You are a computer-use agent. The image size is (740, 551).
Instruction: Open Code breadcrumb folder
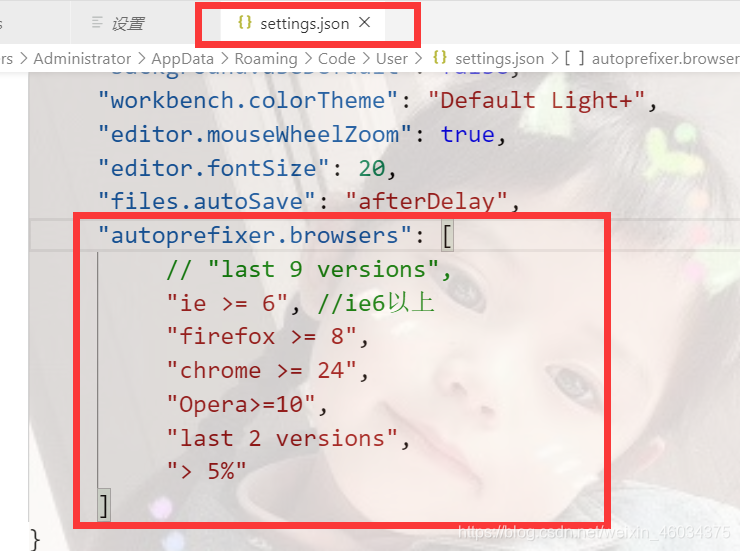(336, 58)
